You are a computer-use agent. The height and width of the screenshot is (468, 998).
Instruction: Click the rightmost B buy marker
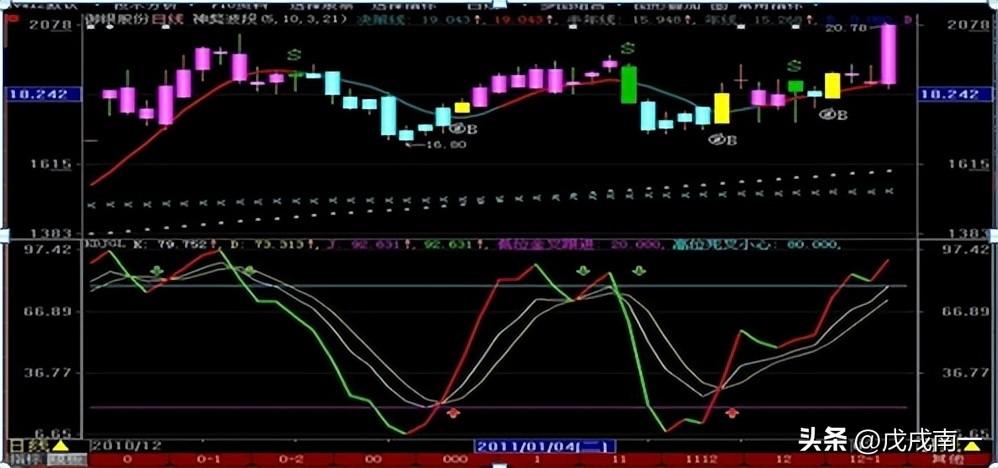point(833,114)
